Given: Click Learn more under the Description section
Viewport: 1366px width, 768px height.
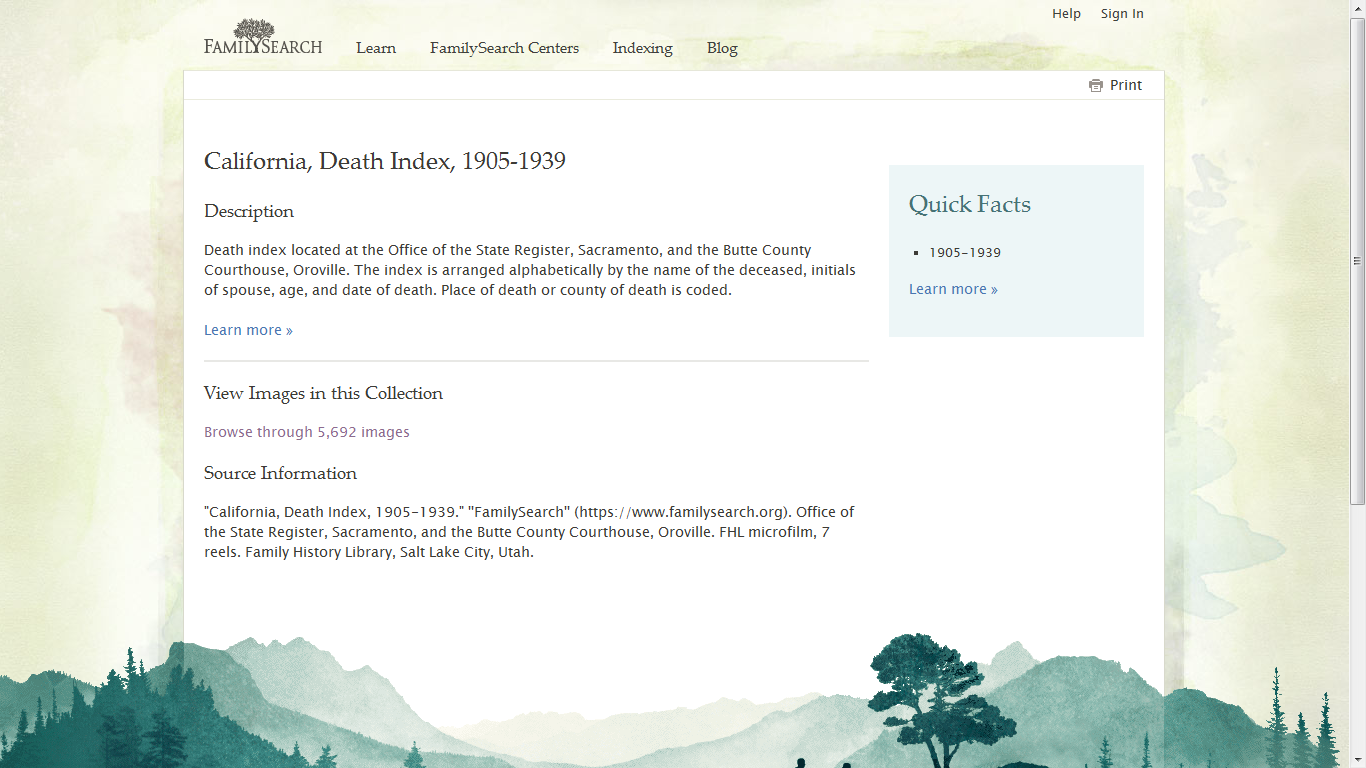Looking at the screenshot, I should (248, 329).
